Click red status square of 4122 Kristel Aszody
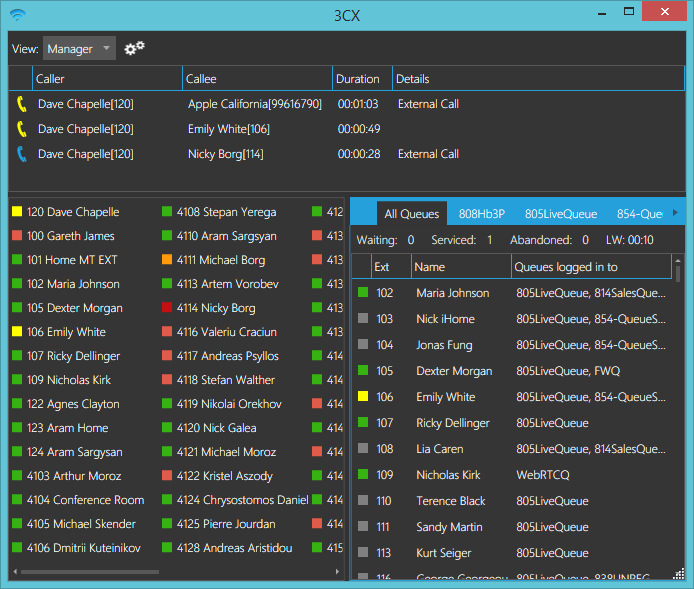Image resolution: width=694 pixels, height=589 pixels. pyautogui.click(x=167, y=475)
